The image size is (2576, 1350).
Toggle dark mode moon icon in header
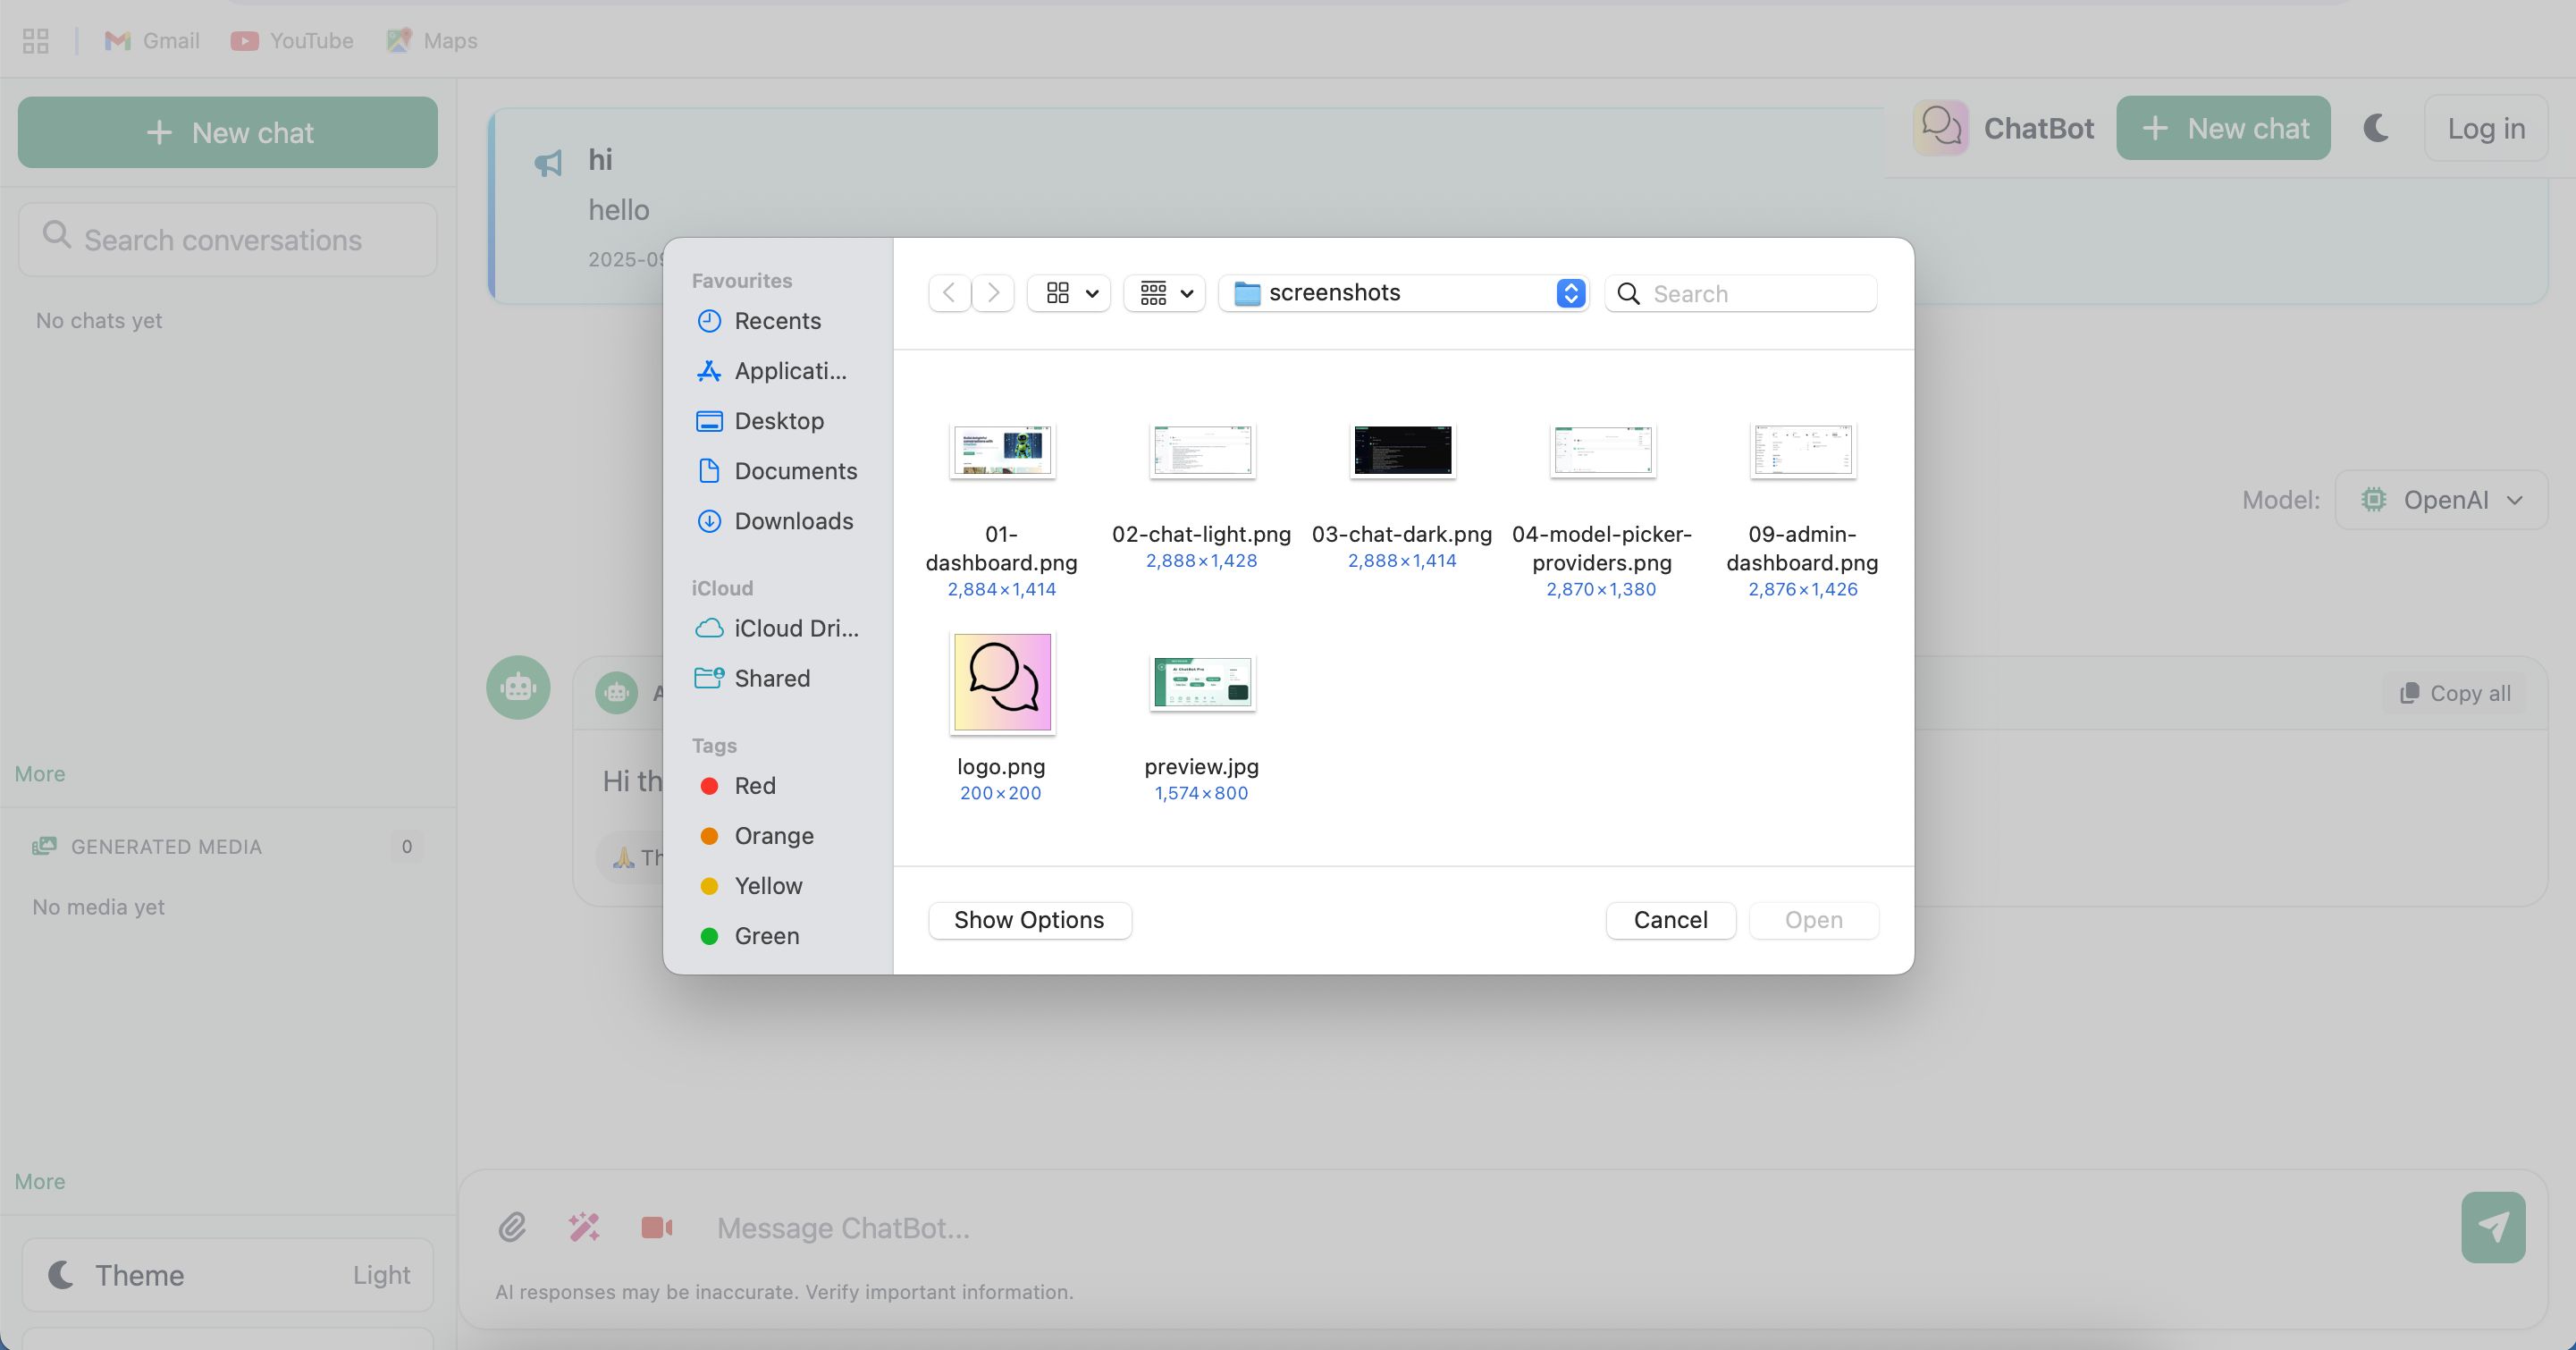coord(2376,128)
